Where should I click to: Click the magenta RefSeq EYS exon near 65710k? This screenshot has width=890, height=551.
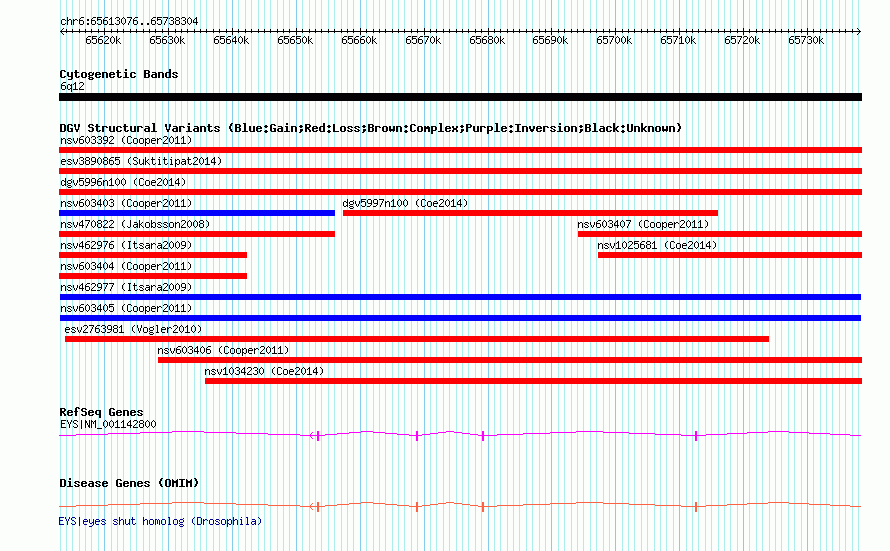coord(696,436)
